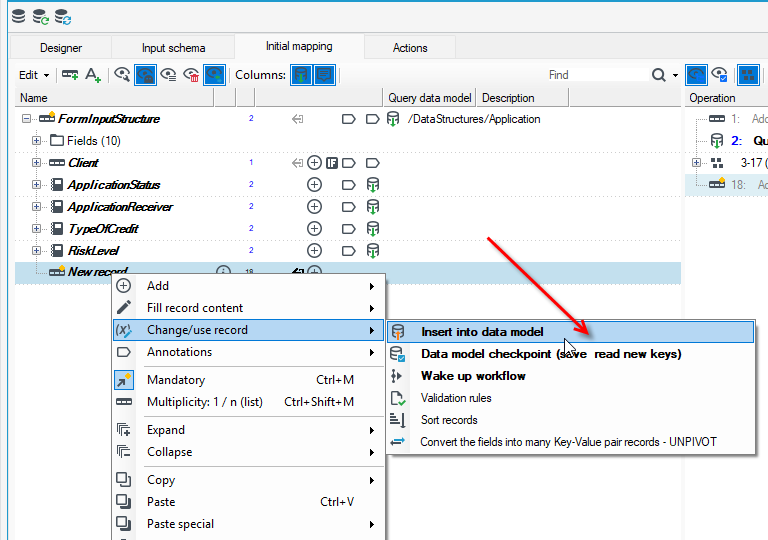Click the eye with magnifier icon
The height and width of the screenshot is (540, 768).
(122, 75)
